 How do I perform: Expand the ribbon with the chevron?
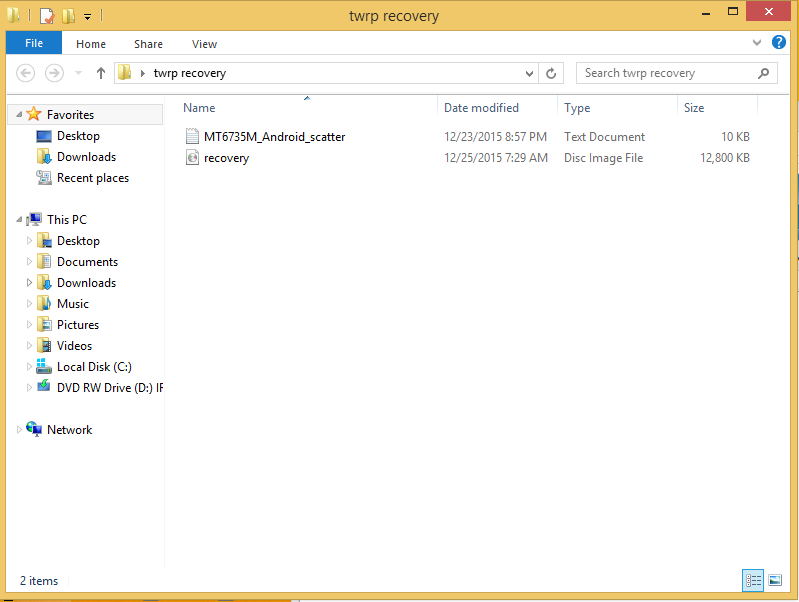point(757,43)
